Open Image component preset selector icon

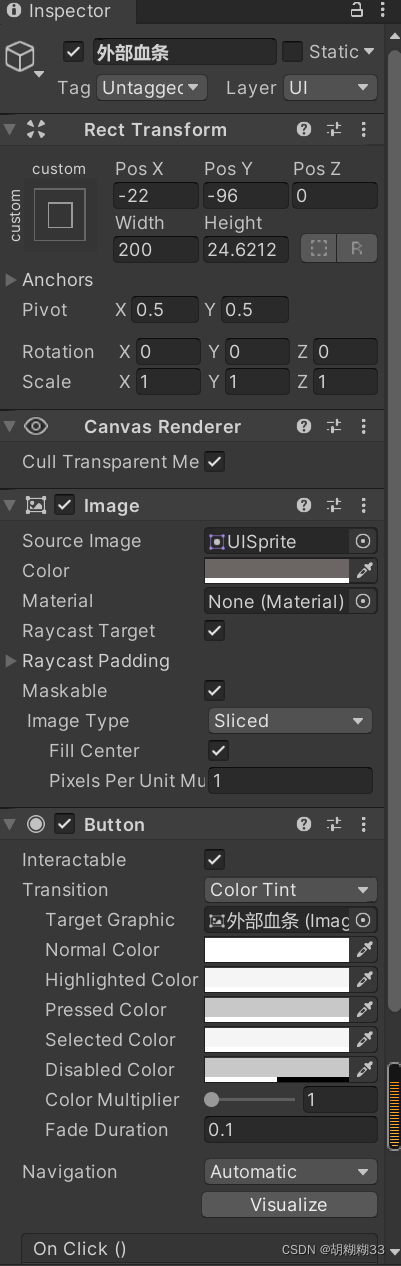click(x=334, y=505)
